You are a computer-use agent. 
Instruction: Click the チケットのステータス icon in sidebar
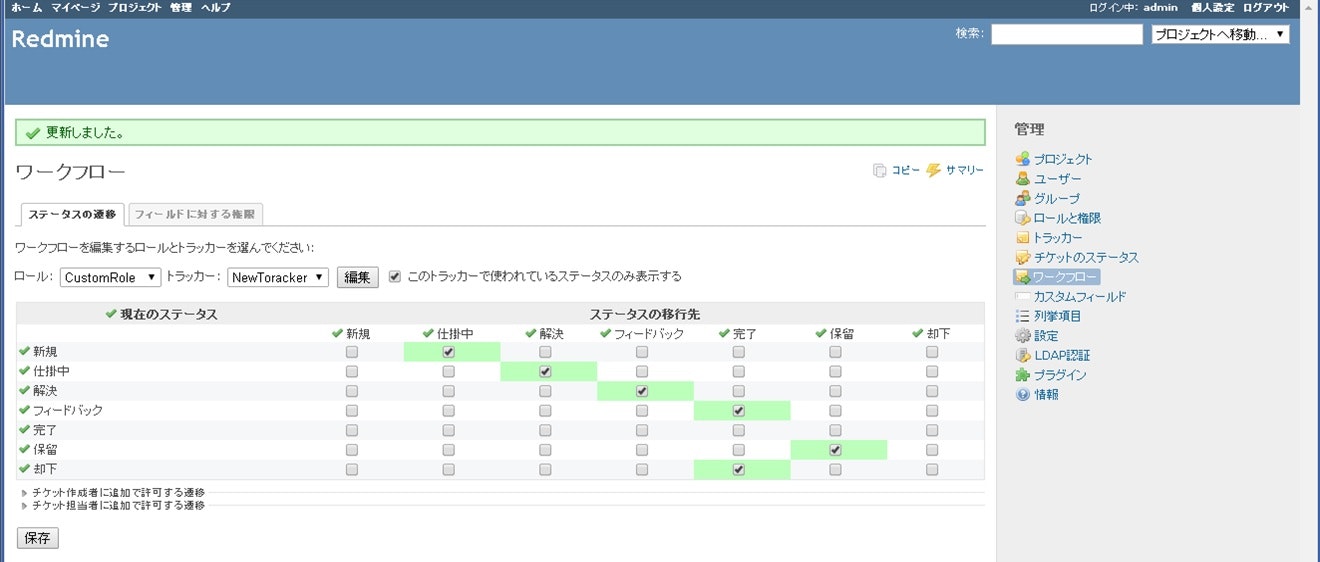click(1022, 257)
